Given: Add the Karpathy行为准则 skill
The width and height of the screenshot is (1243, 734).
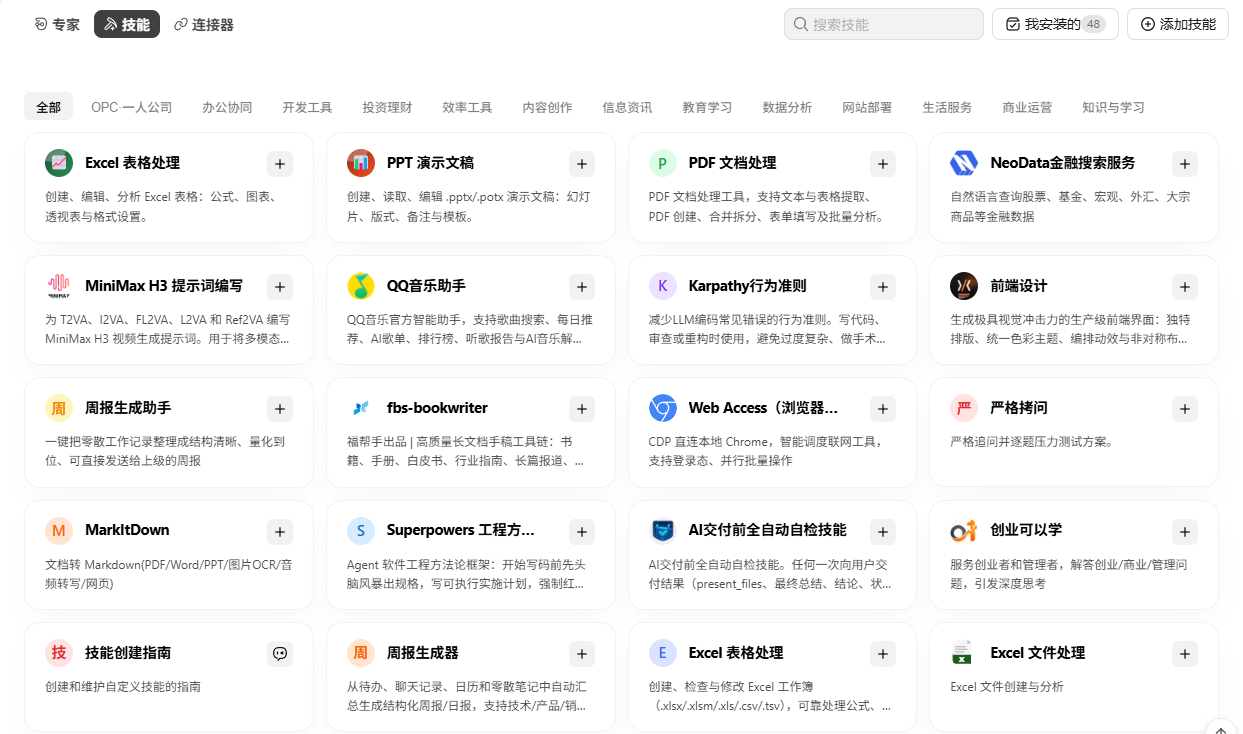Looking at the screenshot, I should [883, 287].
